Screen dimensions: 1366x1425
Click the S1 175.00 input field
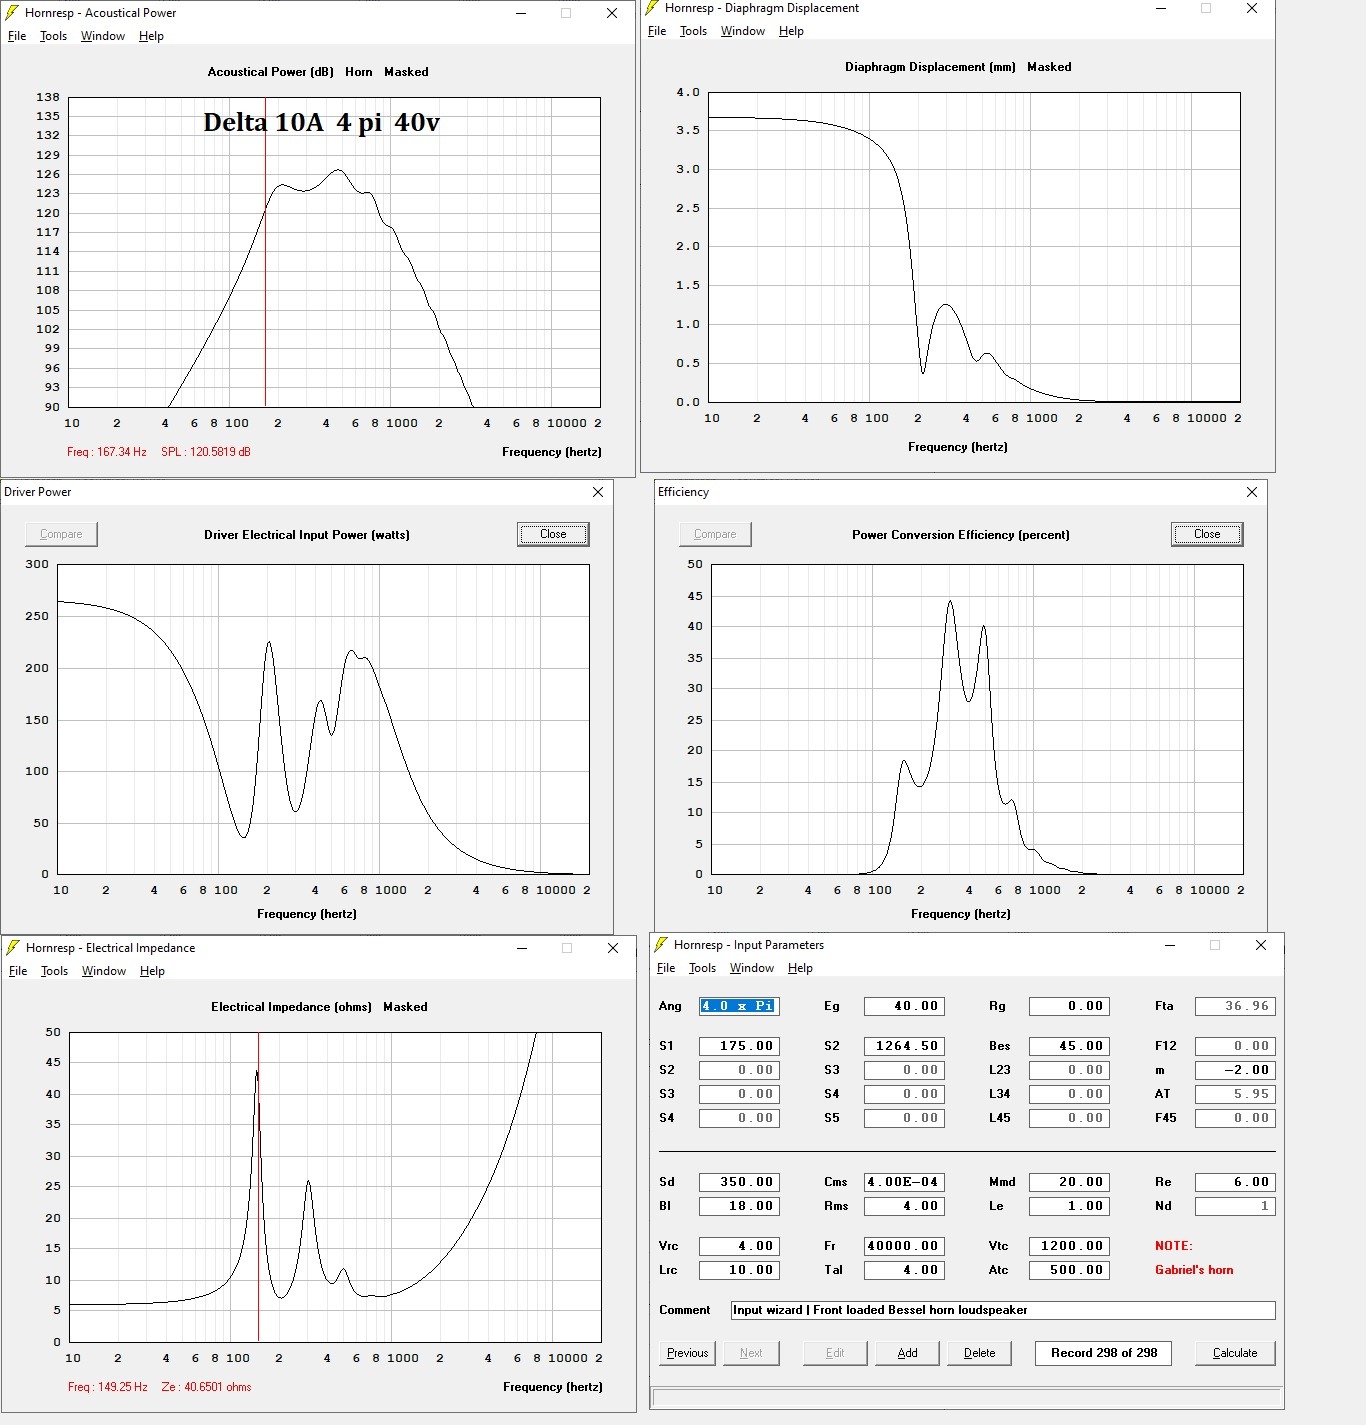tap(739, 1046)
